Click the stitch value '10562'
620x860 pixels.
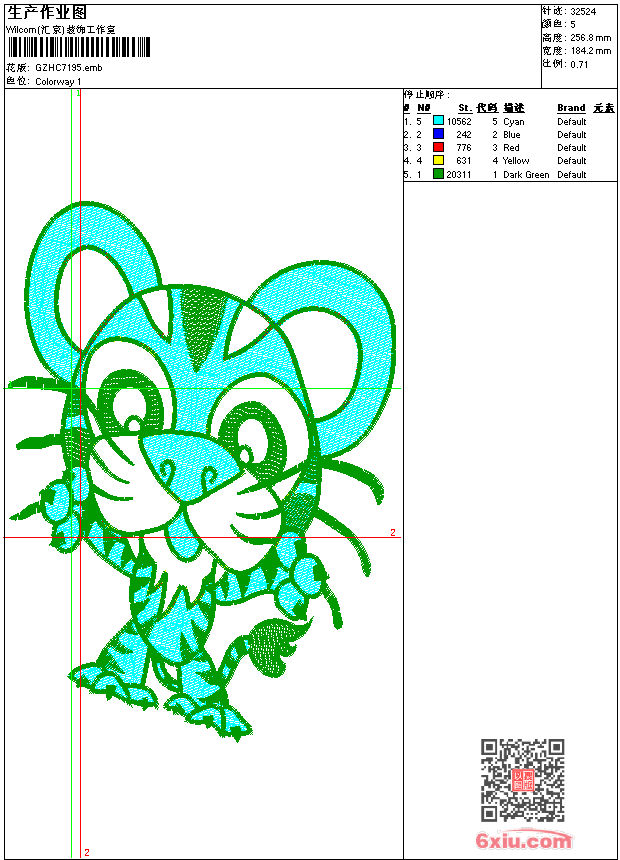(x=459, y=122)
